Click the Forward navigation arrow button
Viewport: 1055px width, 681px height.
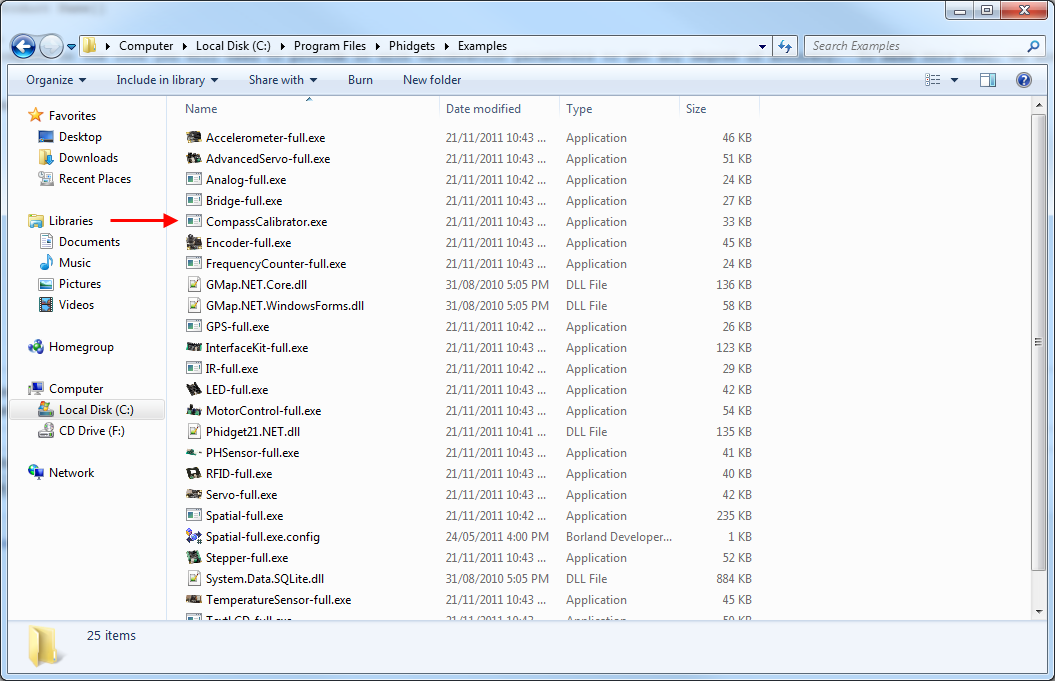52,46
